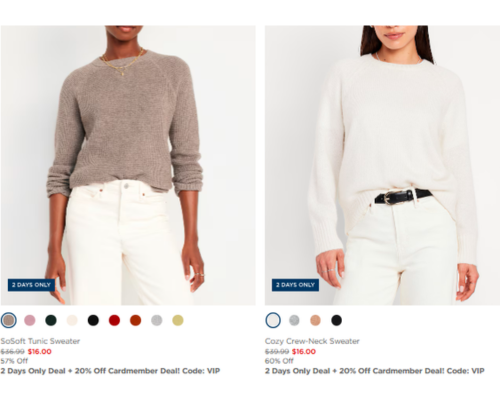View the taupe tunic sweater product image
500x400 pixels.
128,165
